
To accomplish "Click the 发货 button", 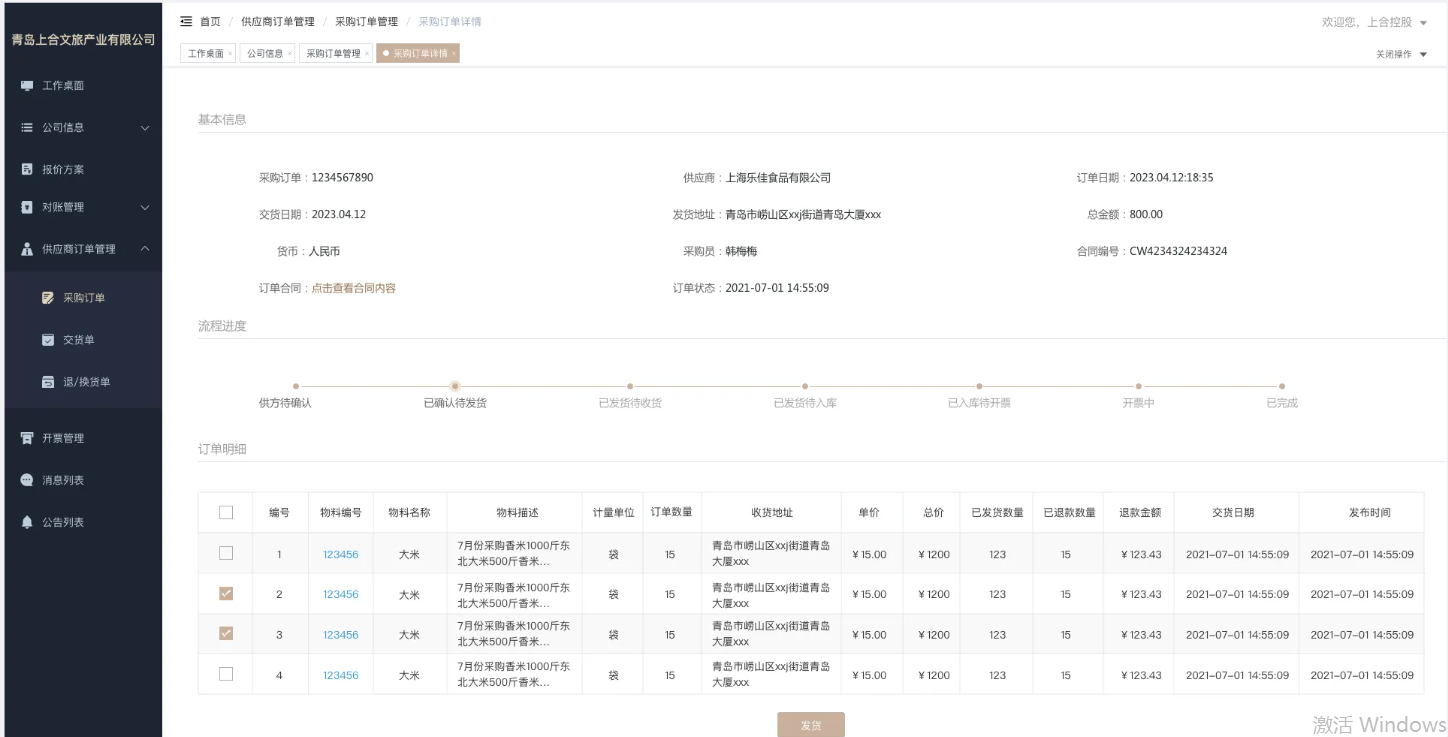I will coord(811,725).
